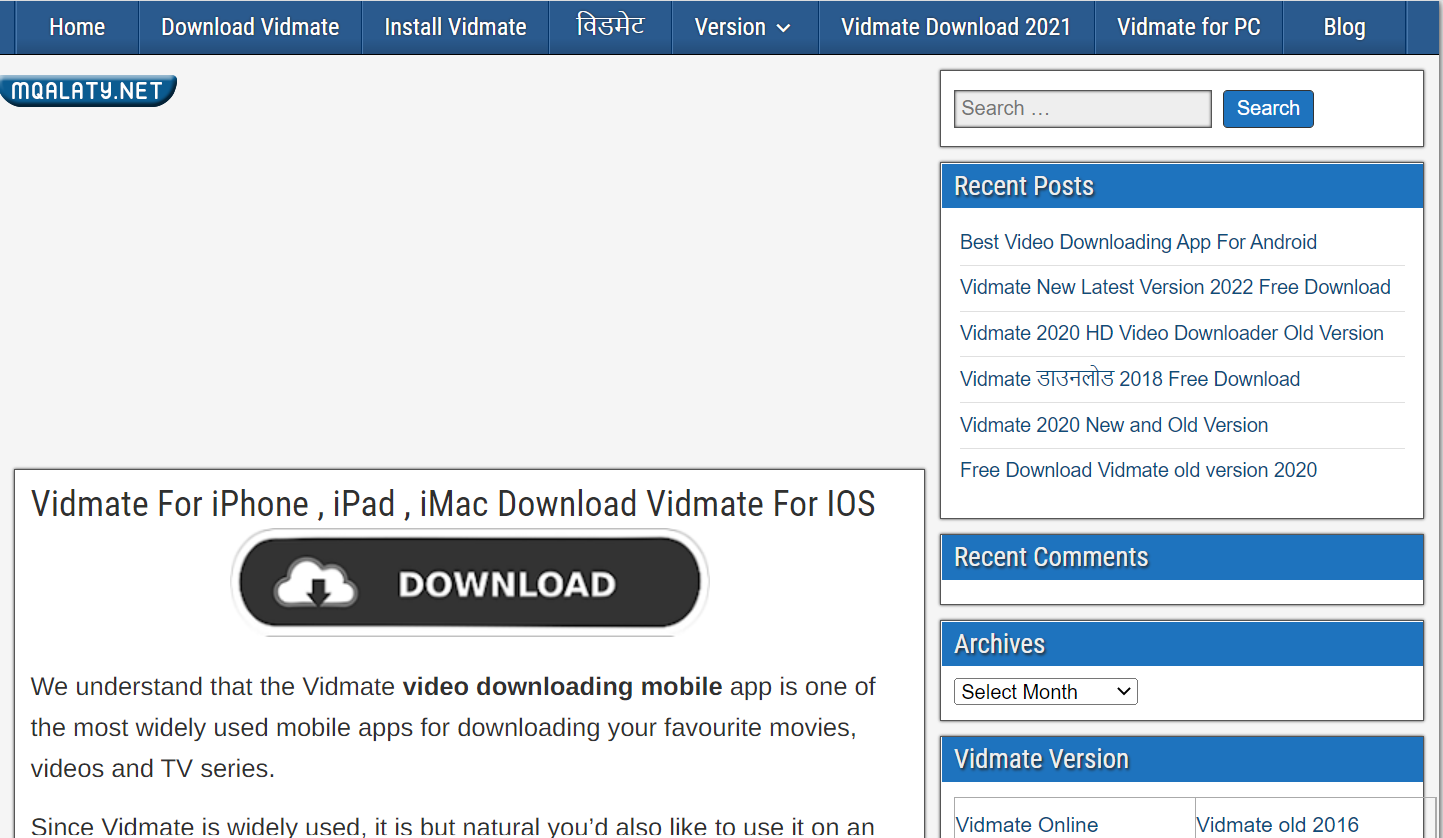Screen dimensions: 1443x838
Task: Expand the Version menu dropdown
Action: 743,27
